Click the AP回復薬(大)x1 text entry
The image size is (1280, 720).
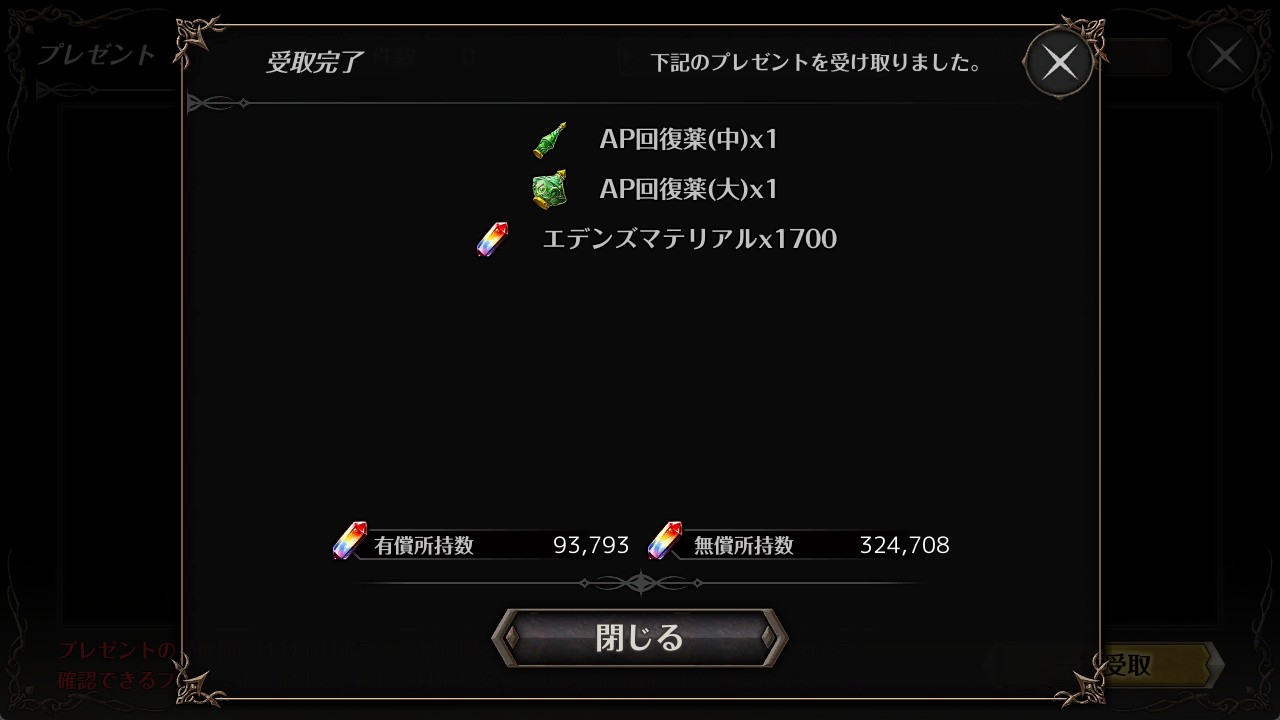pos(688,189)
